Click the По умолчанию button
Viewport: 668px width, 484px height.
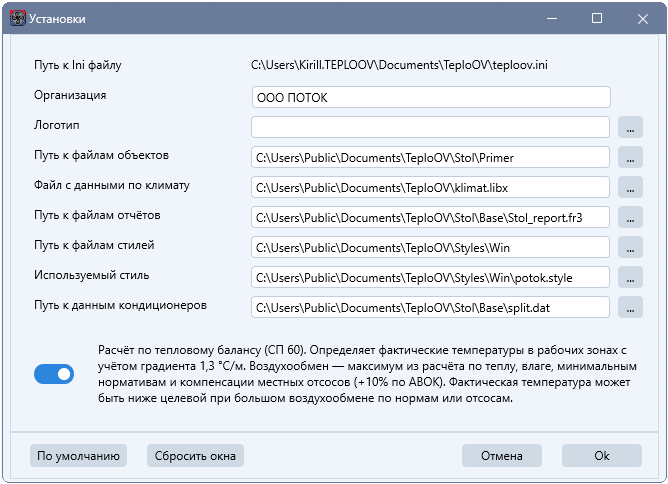78,456
